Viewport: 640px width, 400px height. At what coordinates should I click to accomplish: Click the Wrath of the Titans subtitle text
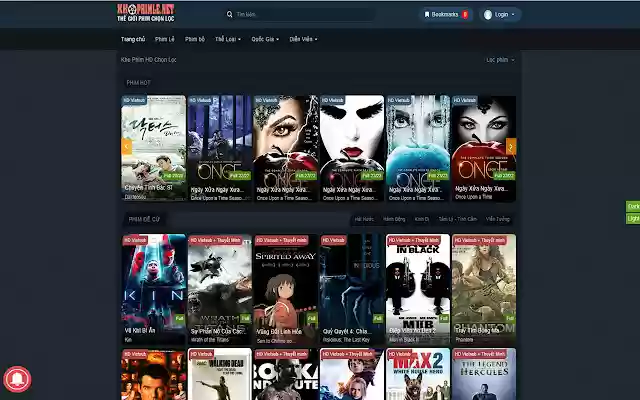pos(210,340)
